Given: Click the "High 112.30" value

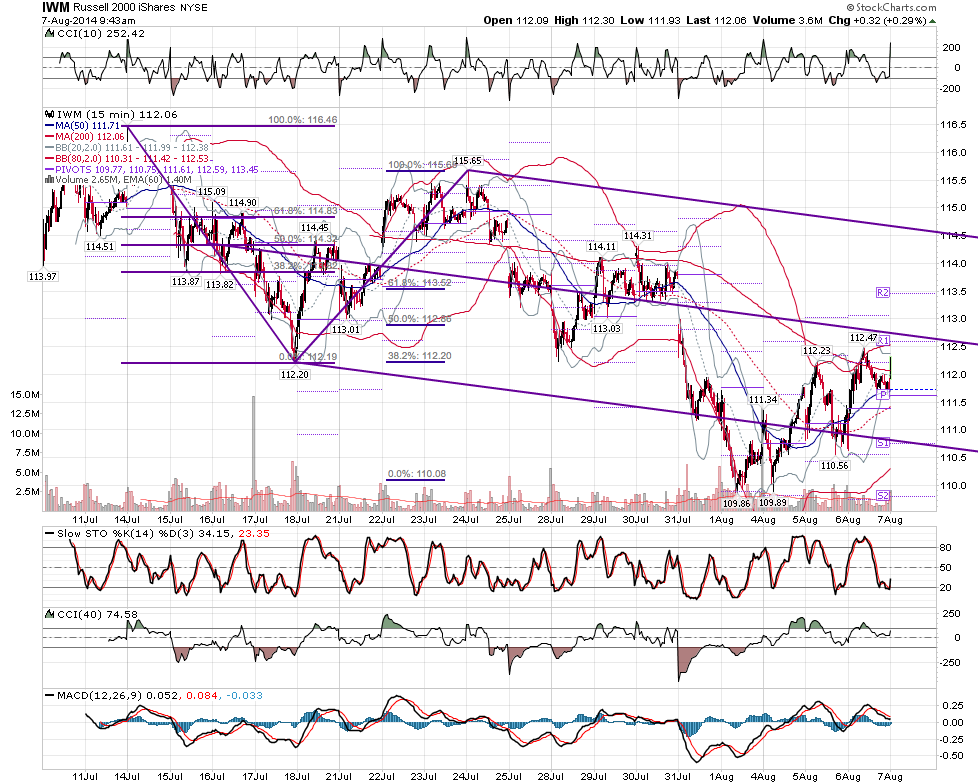Looking at the screenshot, I should 584,21.
